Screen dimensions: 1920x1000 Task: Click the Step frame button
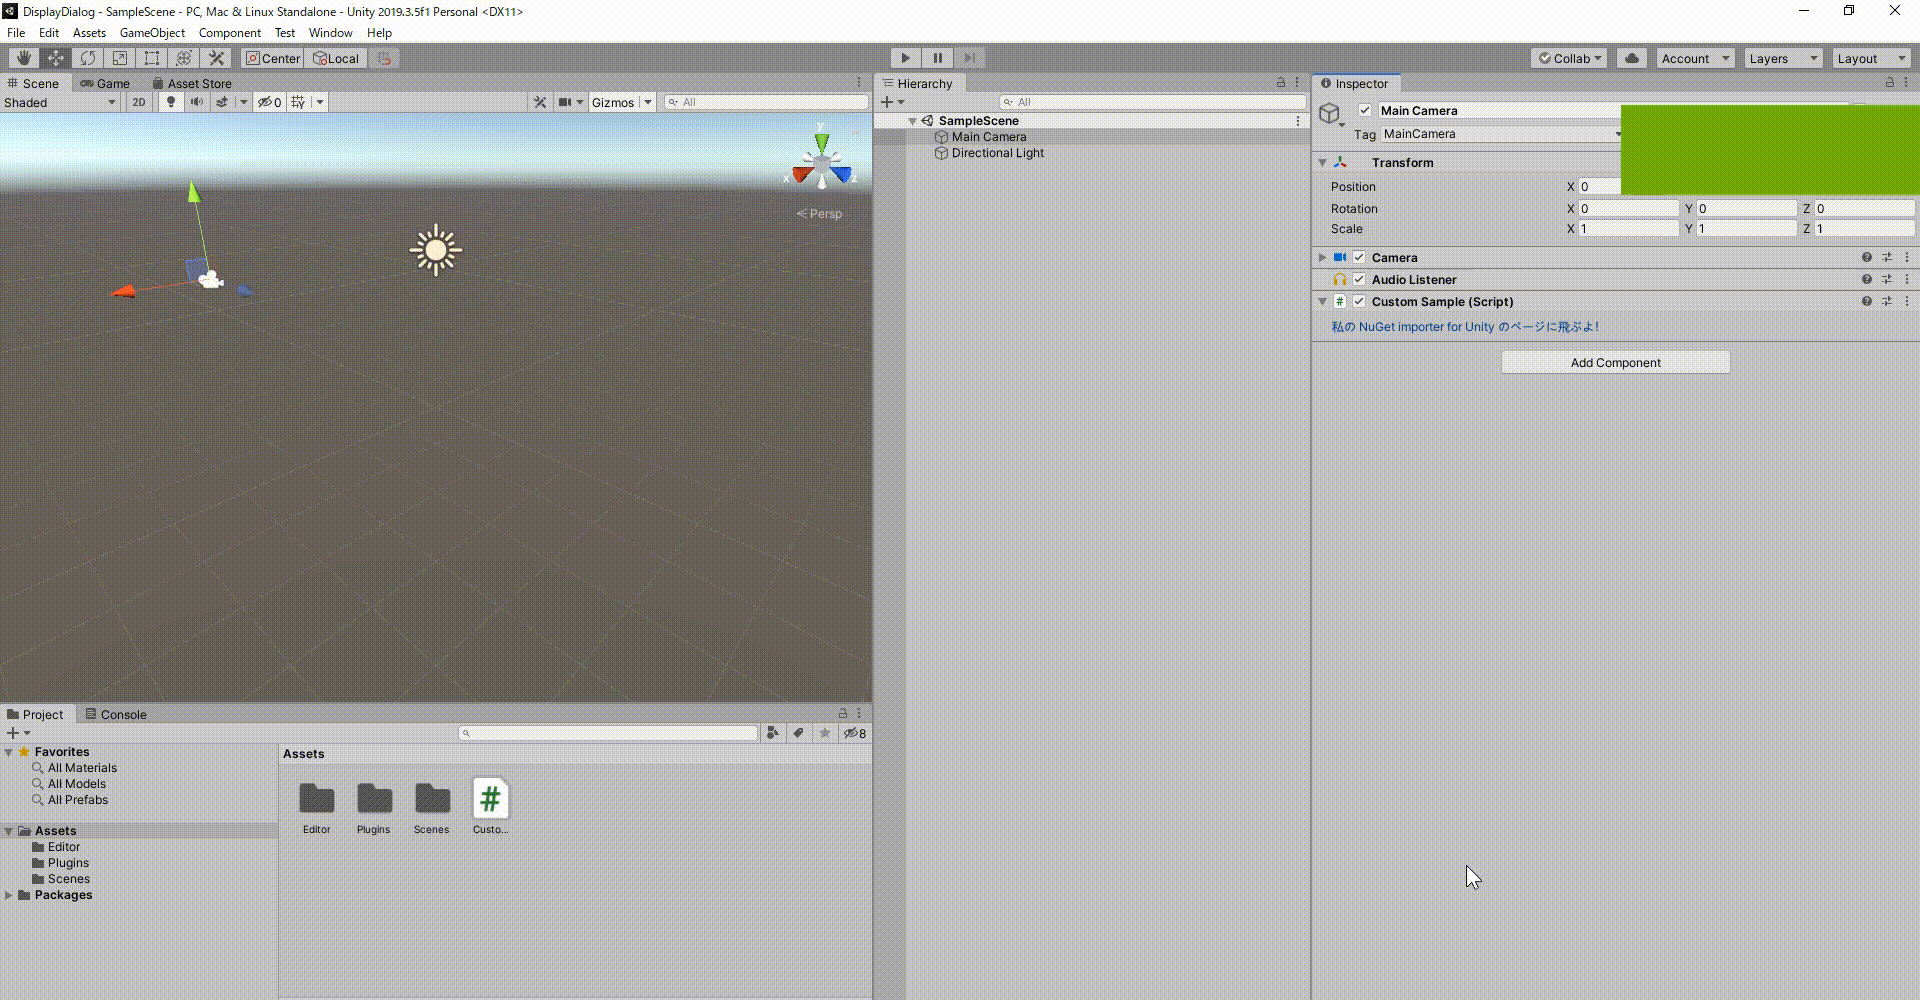(969, 58)
